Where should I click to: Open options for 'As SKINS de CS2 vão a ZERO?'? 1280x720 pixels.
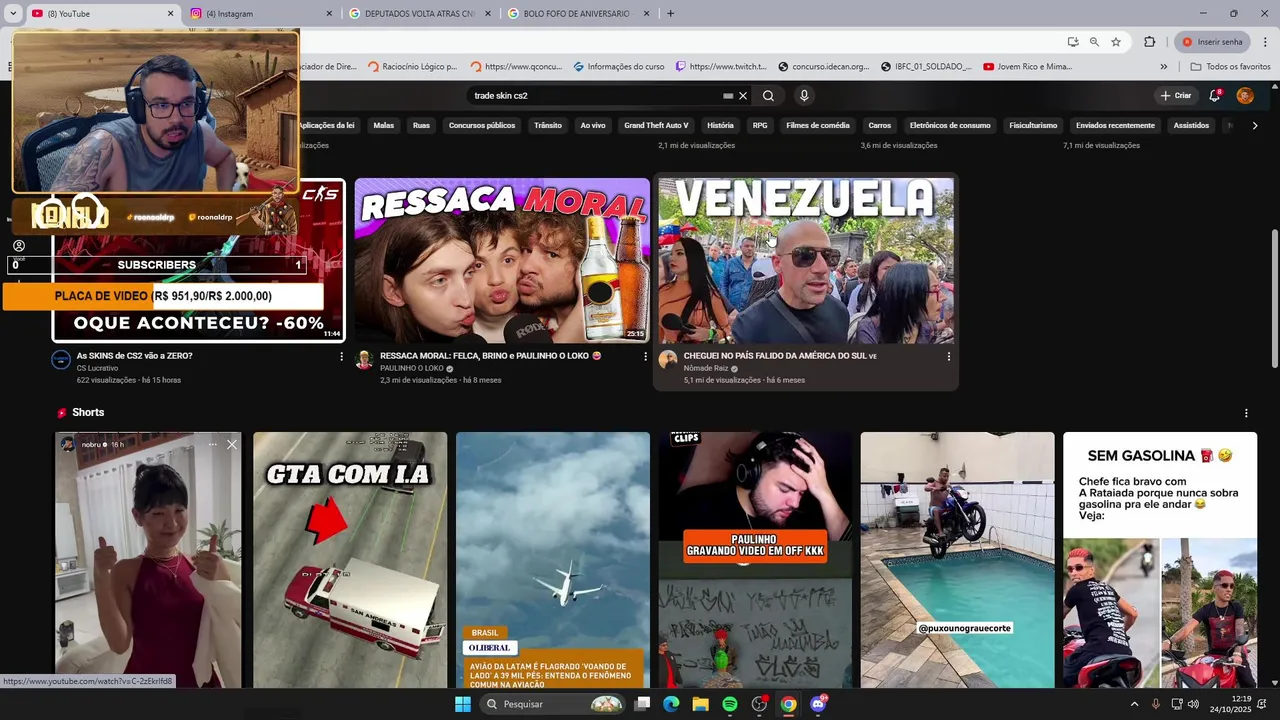point(341,356)
